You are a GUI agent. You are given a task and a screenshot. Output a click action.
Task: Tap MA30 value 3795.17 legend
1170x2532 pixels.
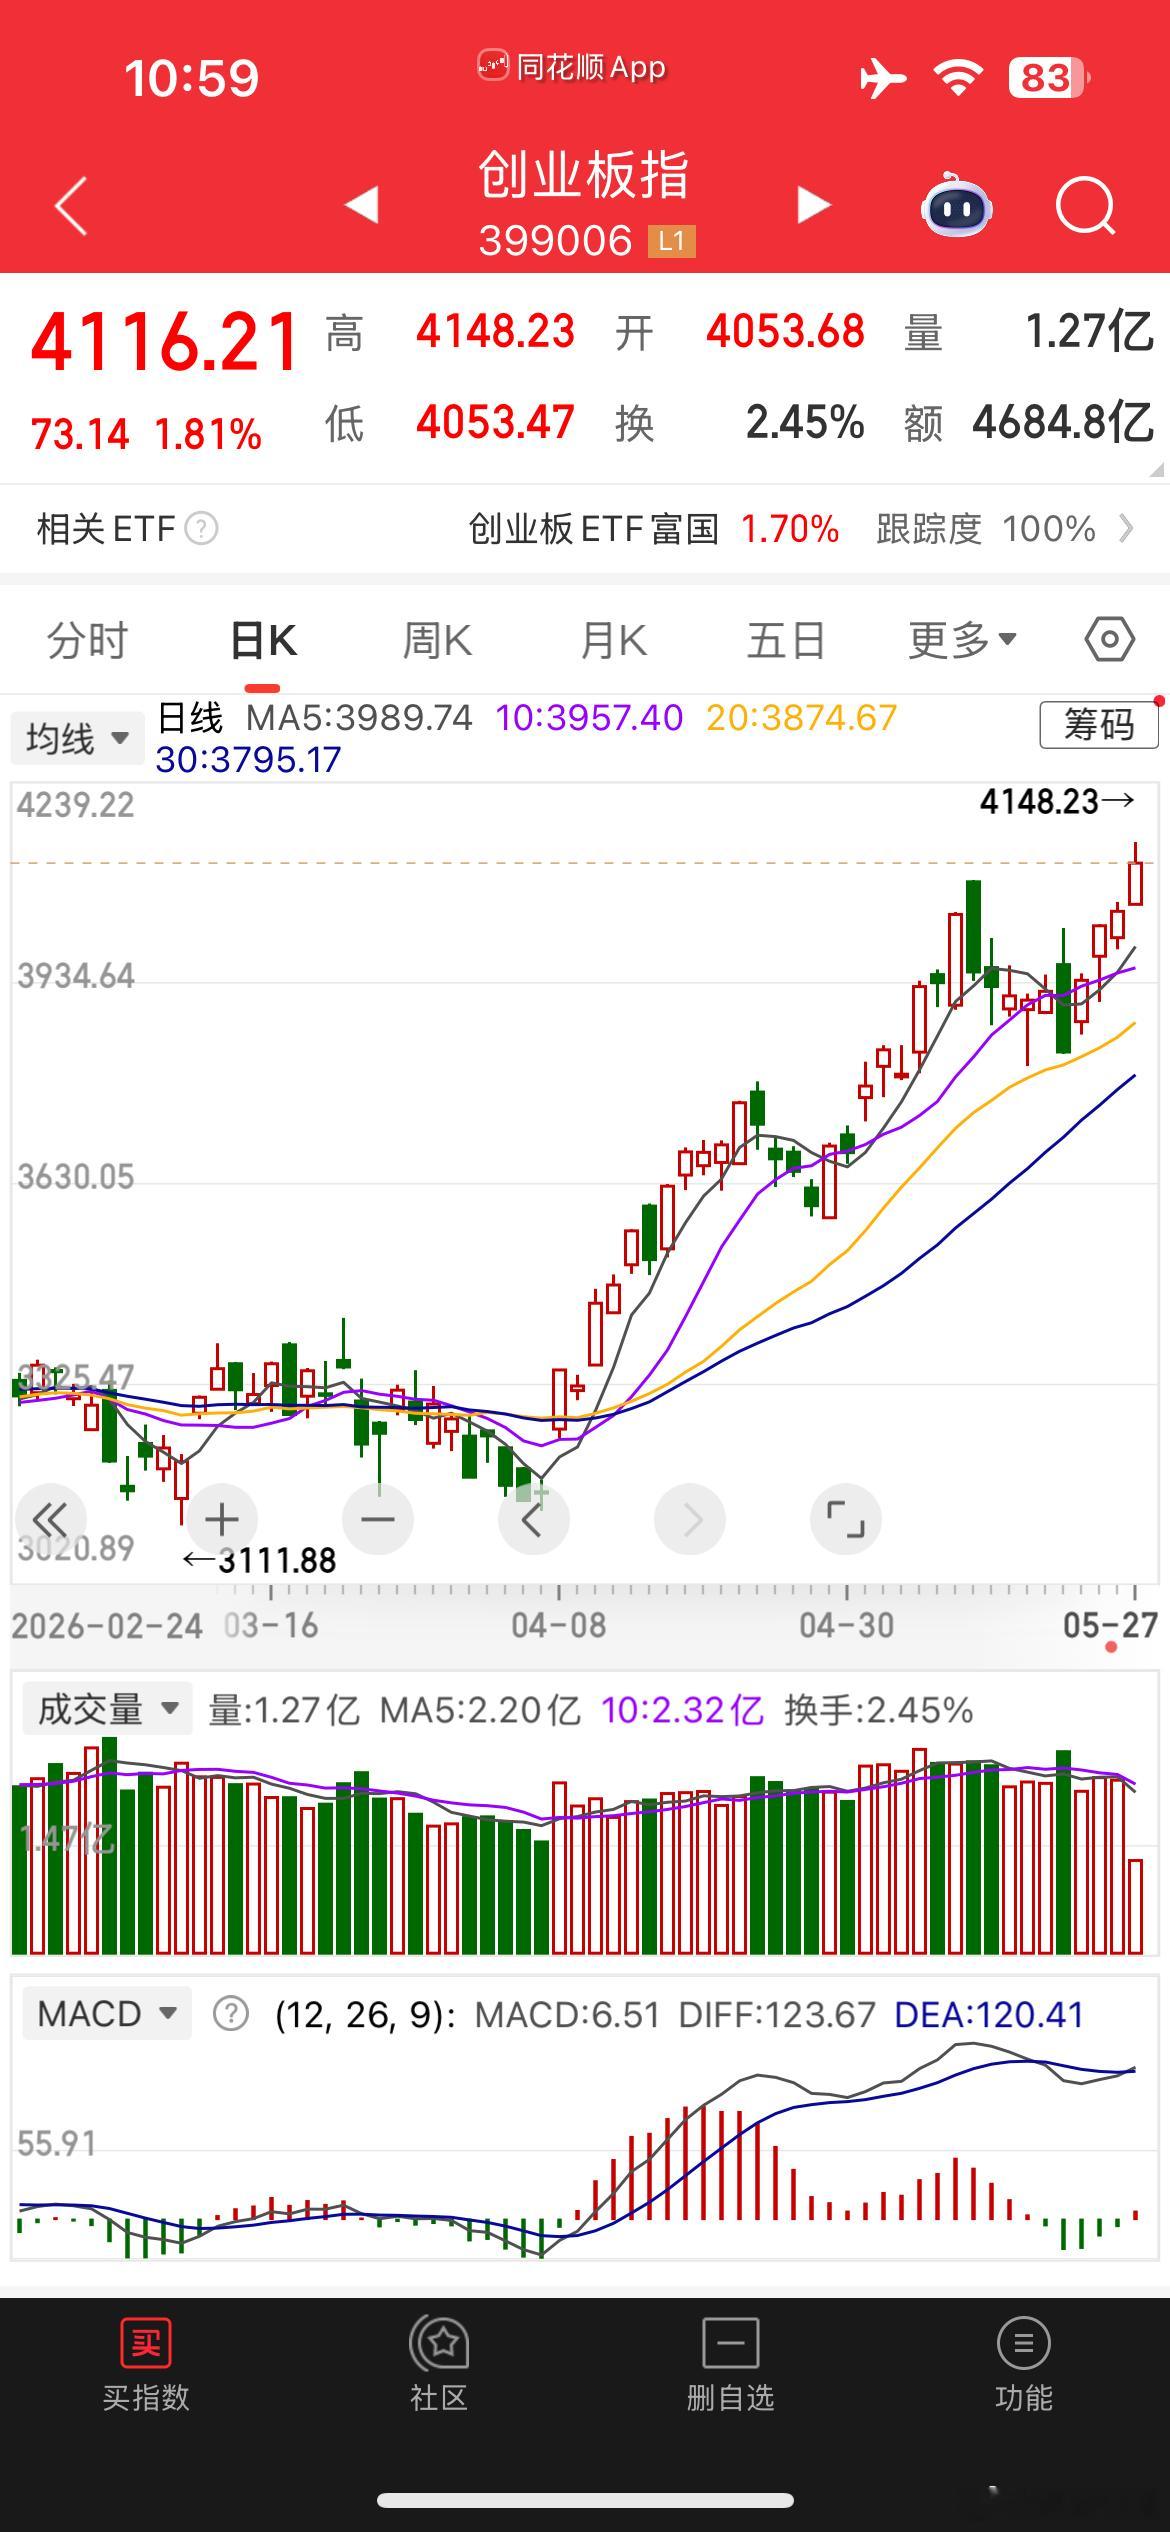248,759
